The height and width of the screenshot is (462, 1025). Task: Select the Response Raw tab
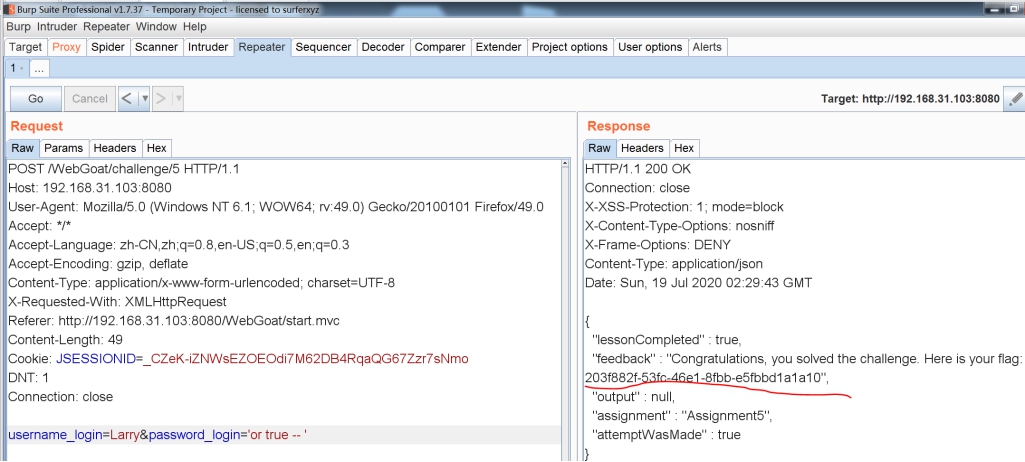click(599, 148)
